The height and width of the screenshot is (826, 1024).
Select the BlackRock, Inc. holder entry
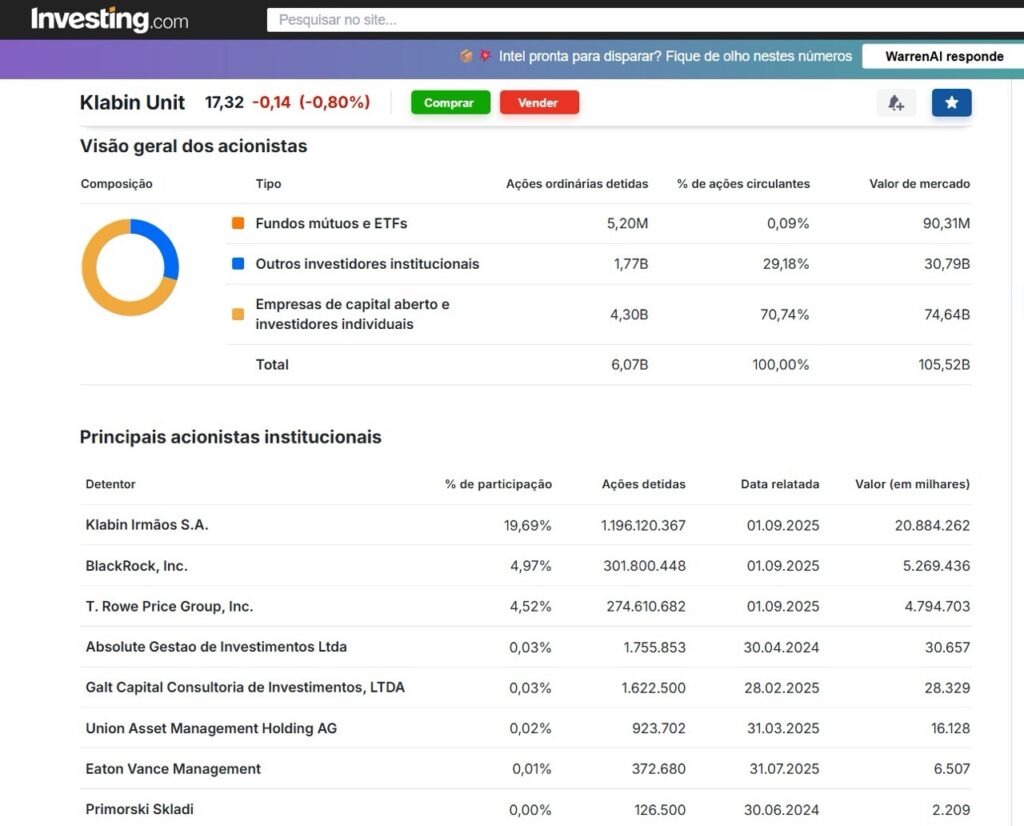pyautogui.click(x=136, y=566)
